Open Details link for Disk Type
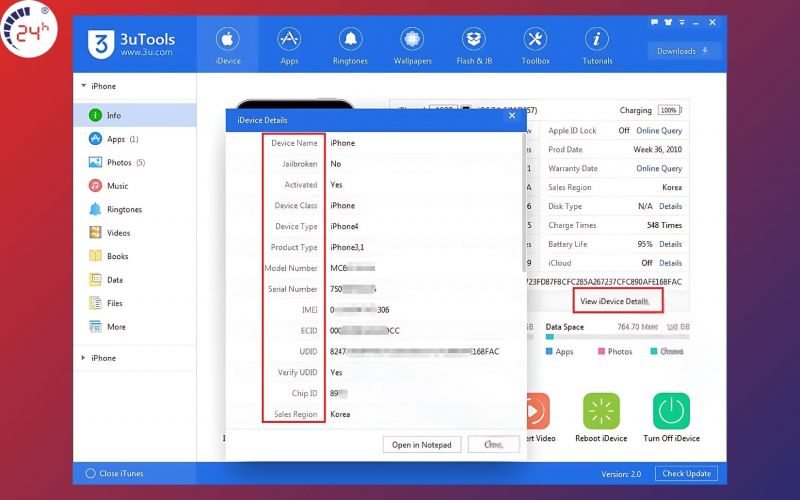Image resolution: width=800 pixels, height=500 pixels. [670, 206]
